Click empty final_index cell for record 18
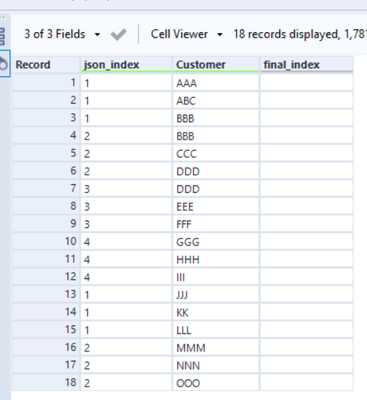The height and width of the screenshot is (400, 367). pos(306,383)
